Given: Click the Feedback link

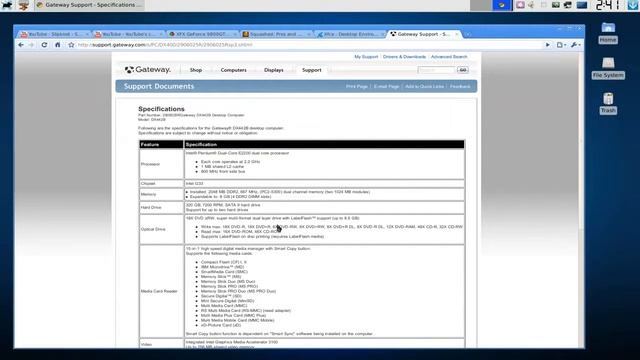Looking at the screenshot, I should 460,87.
